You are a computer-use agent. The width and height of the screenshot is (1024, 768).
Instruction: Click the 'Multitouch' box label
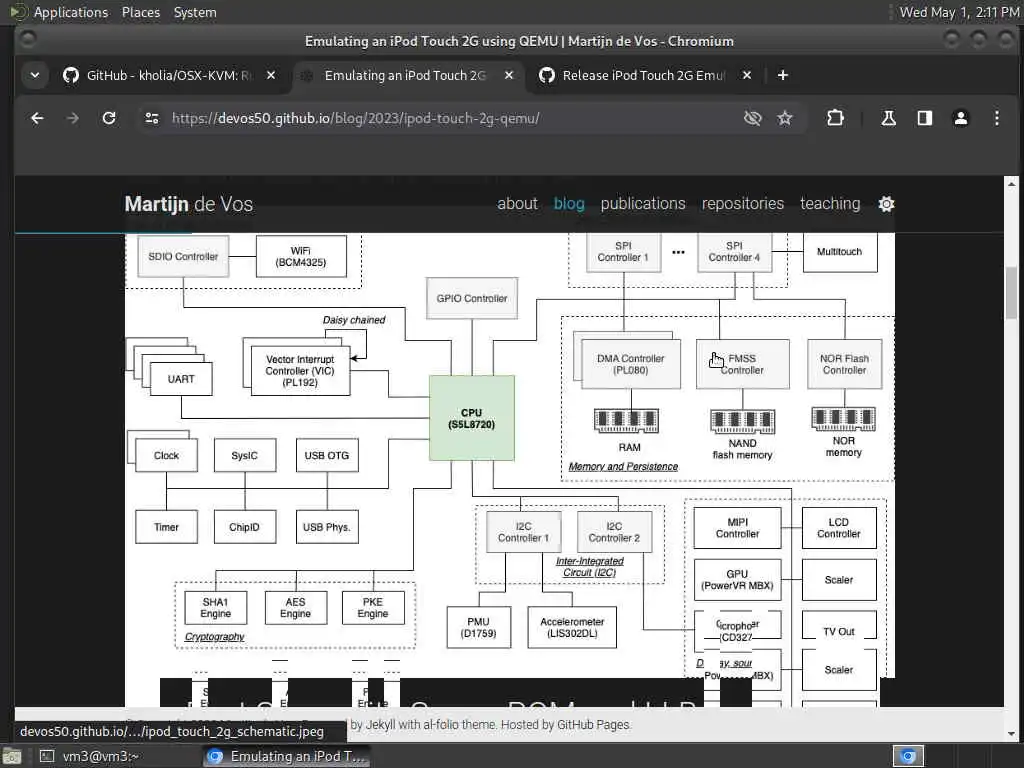[x=839, y=251]
